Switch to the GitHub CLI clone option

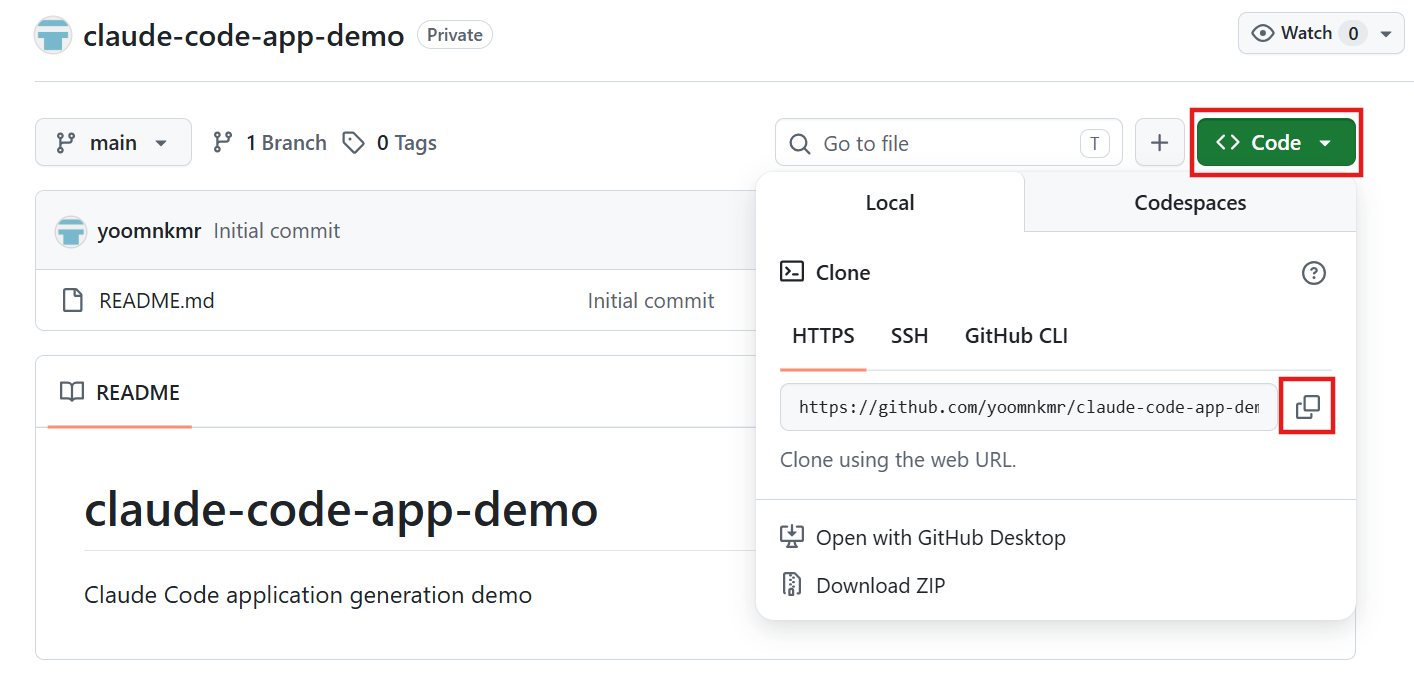pos(1016,336)
